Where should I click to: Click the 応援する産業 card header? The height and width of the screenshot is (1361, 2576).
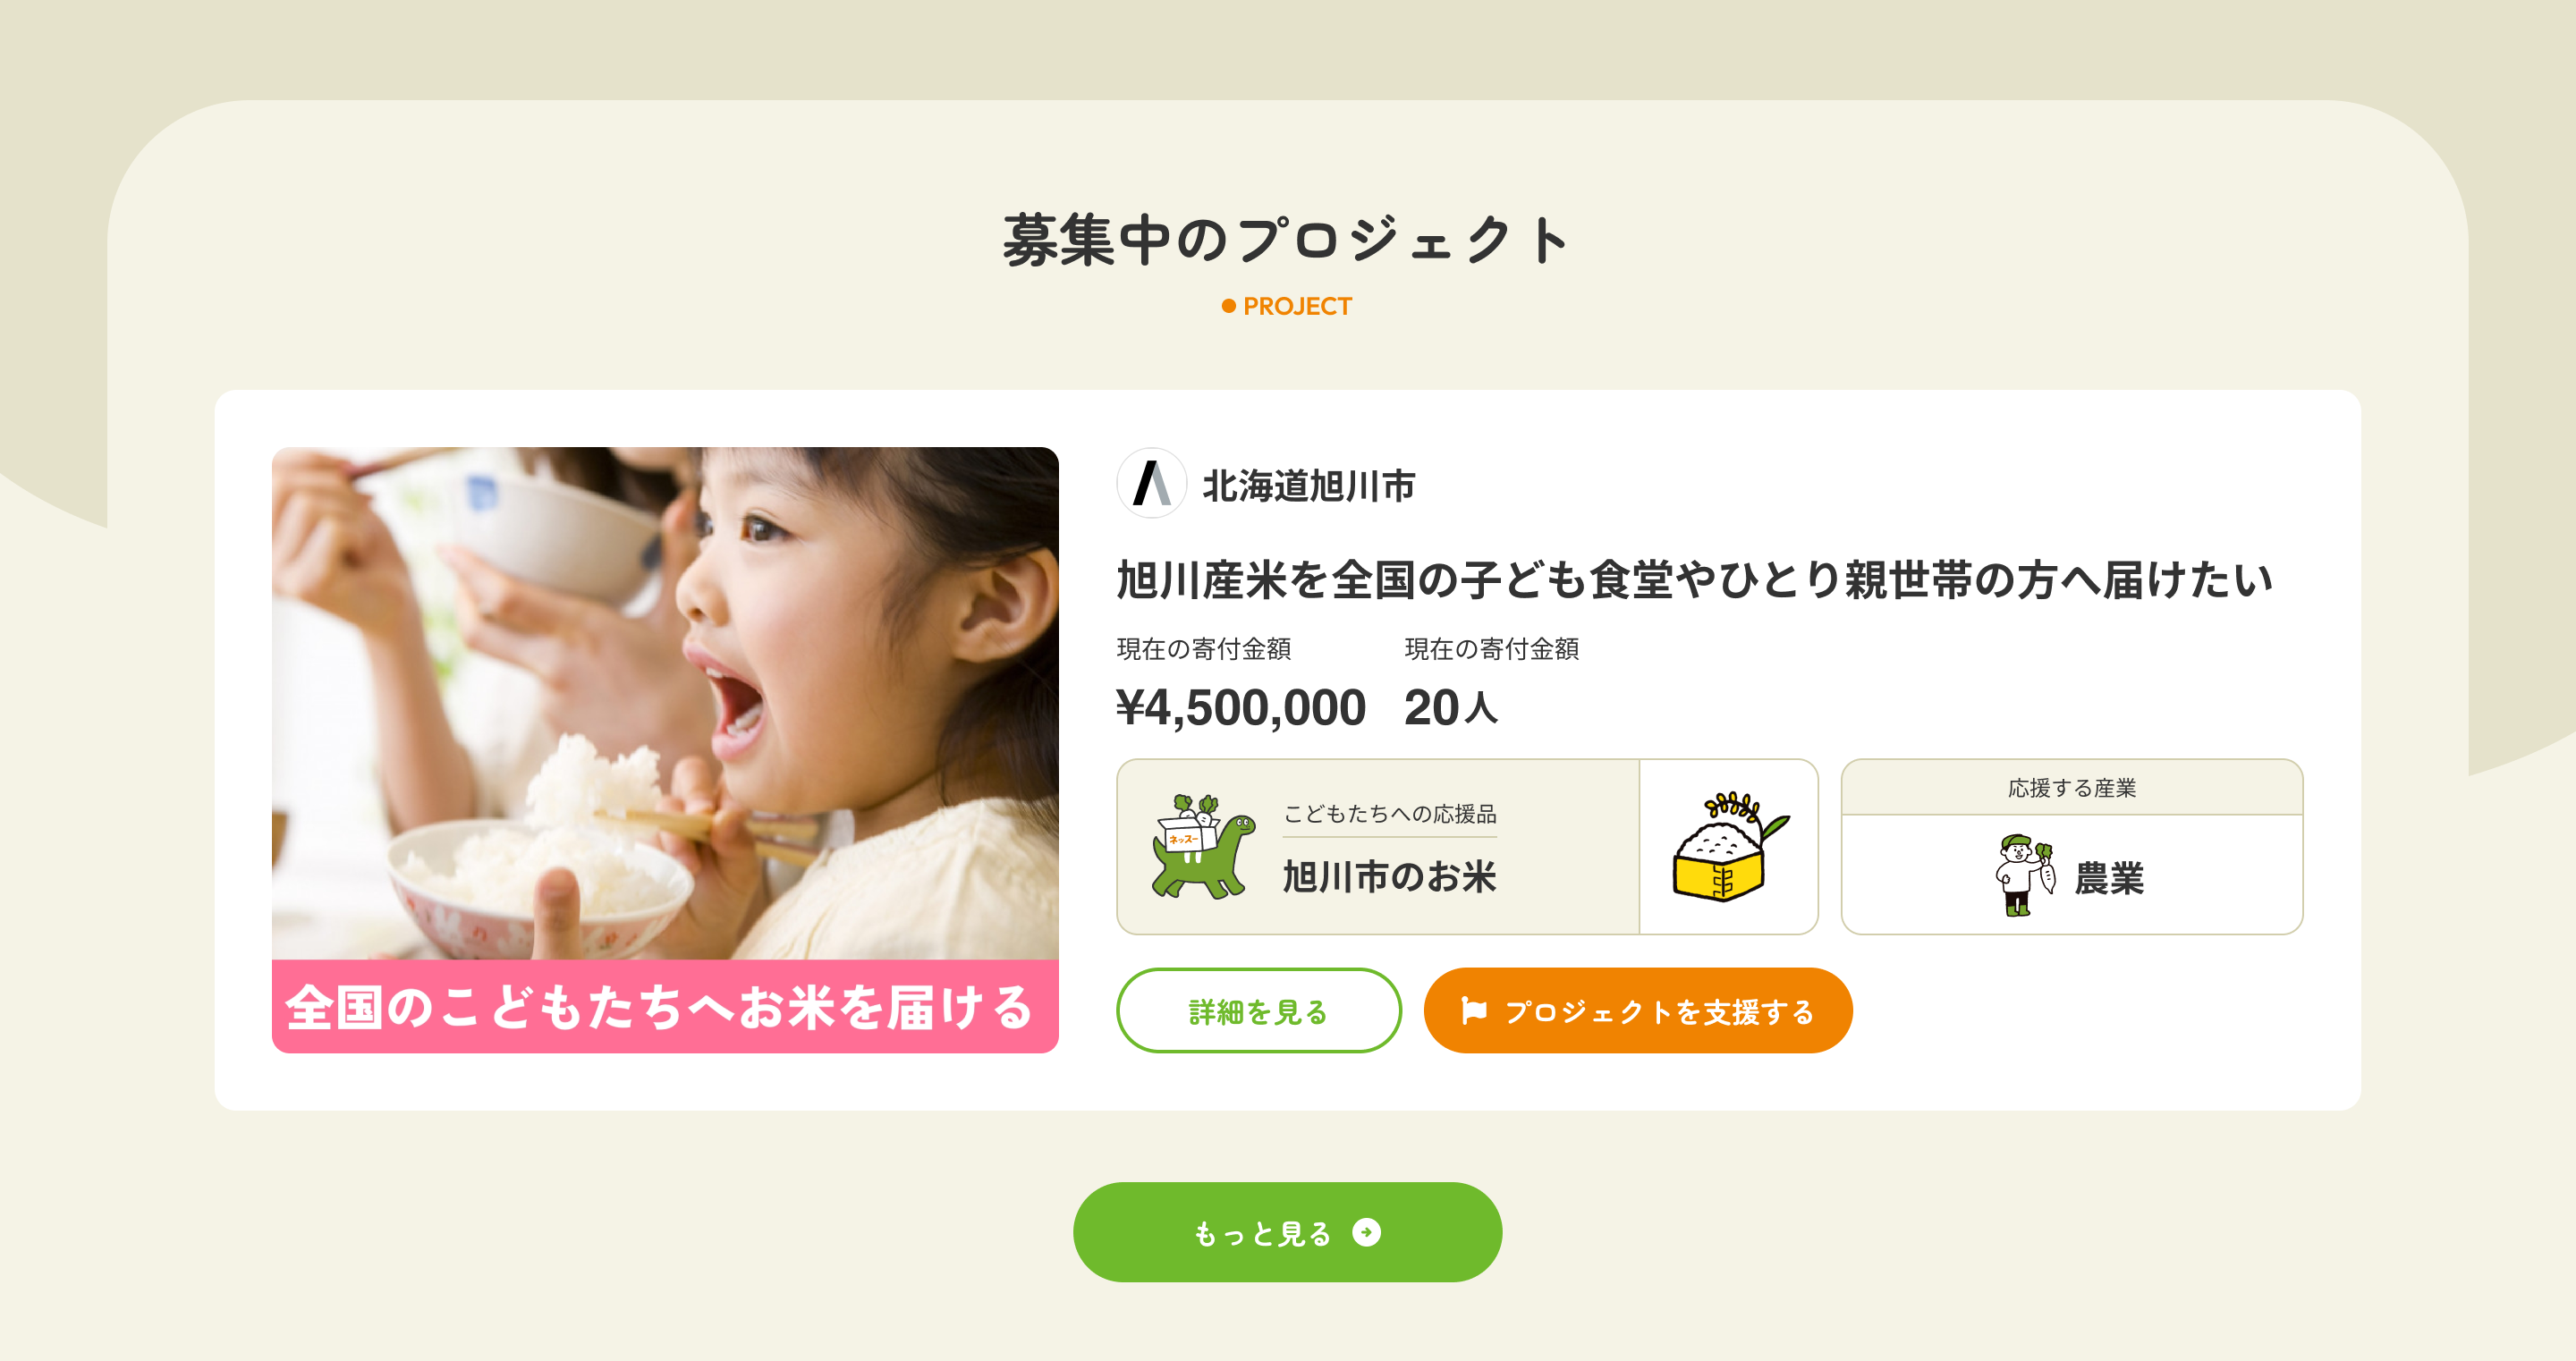coord(2071,788)
